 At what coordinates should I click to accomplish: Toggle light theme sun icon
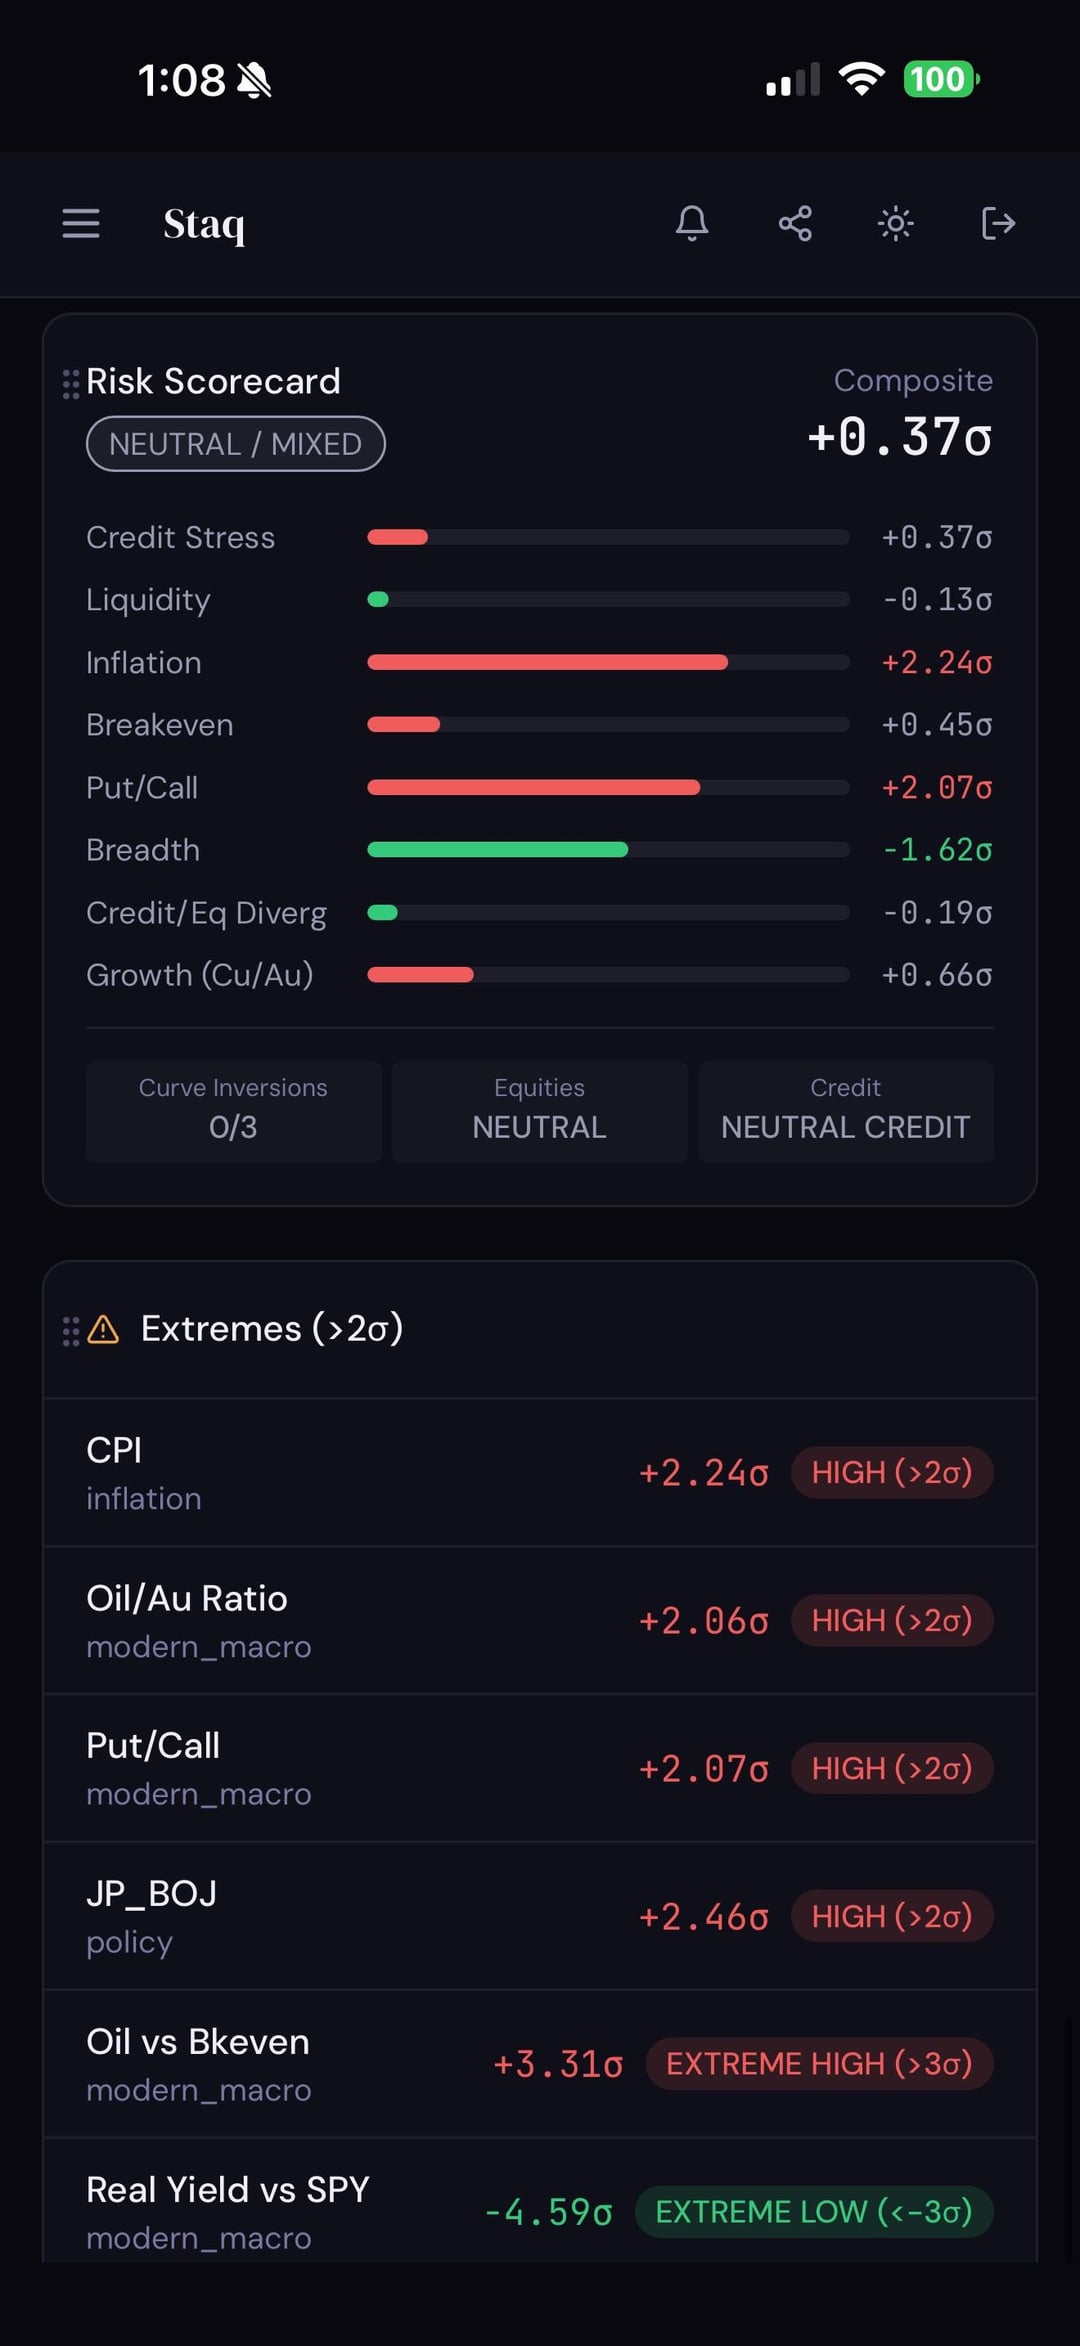pos(895,223)
